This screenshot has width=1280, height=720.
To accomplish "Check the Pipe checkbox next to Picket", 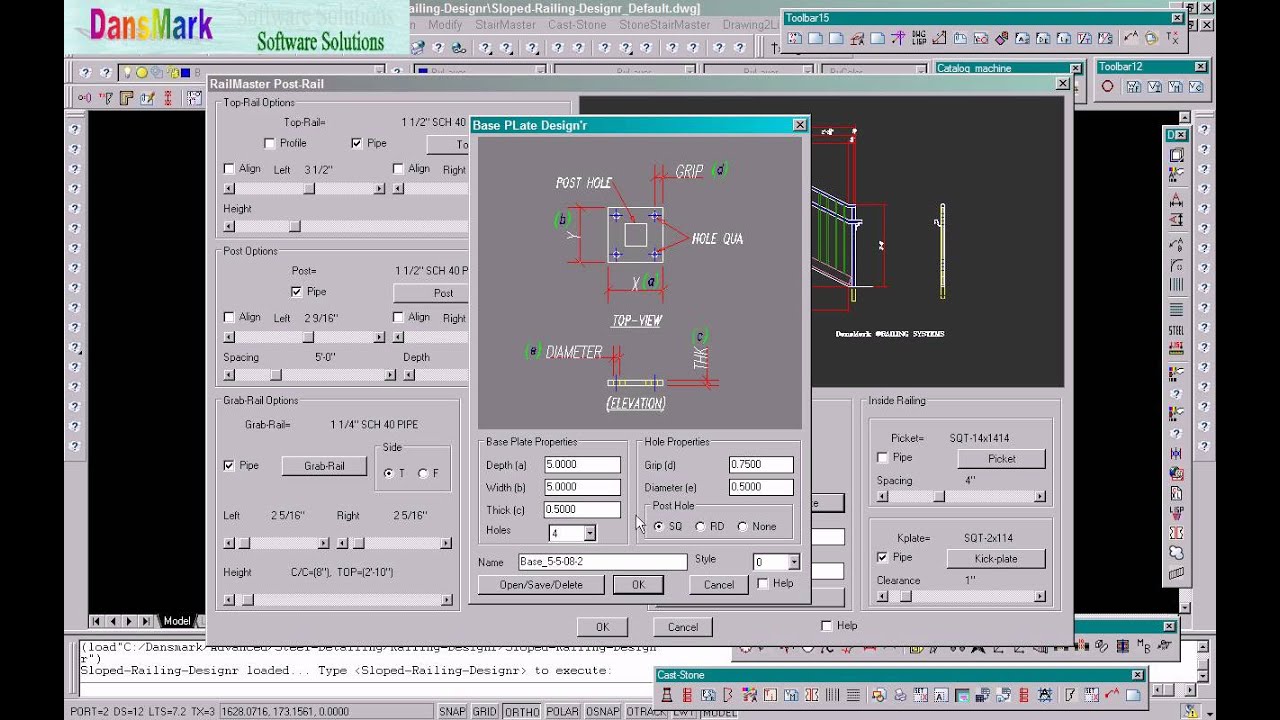I will point(882,458).
